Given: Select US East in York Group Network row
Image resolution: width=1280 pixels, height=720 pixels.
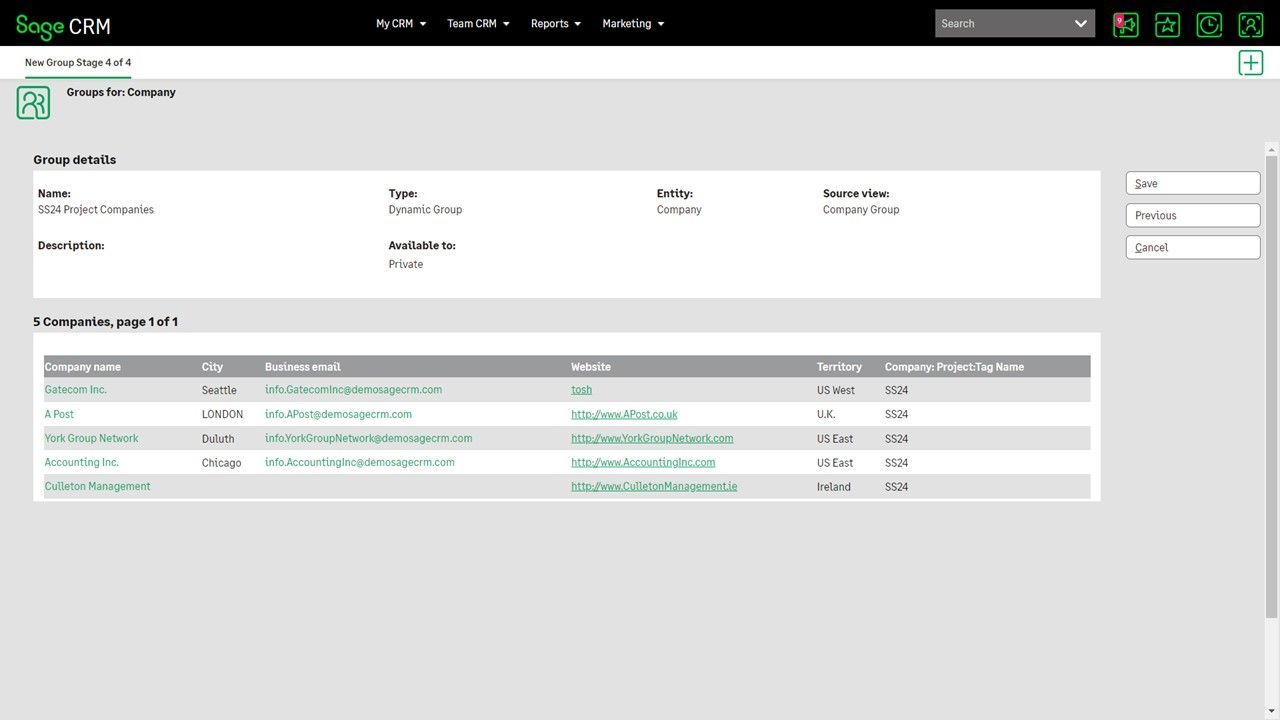Looking at the screenshot, I should click(835, 439).
